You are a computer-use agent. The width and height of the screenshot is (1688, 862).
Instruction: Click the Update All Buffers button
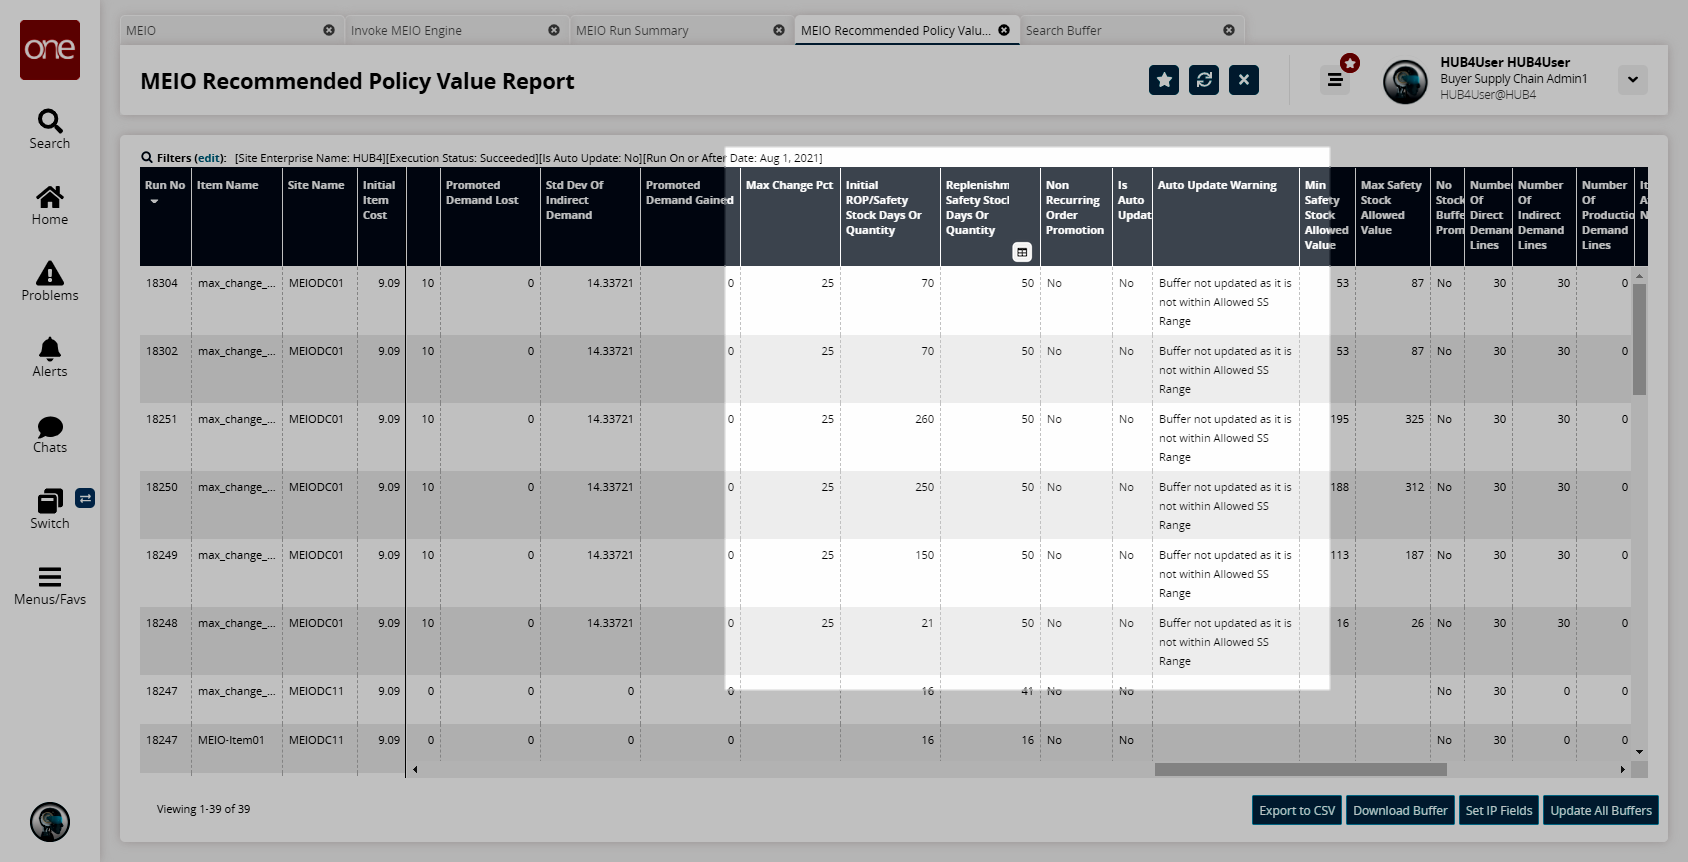(1600, 811)
